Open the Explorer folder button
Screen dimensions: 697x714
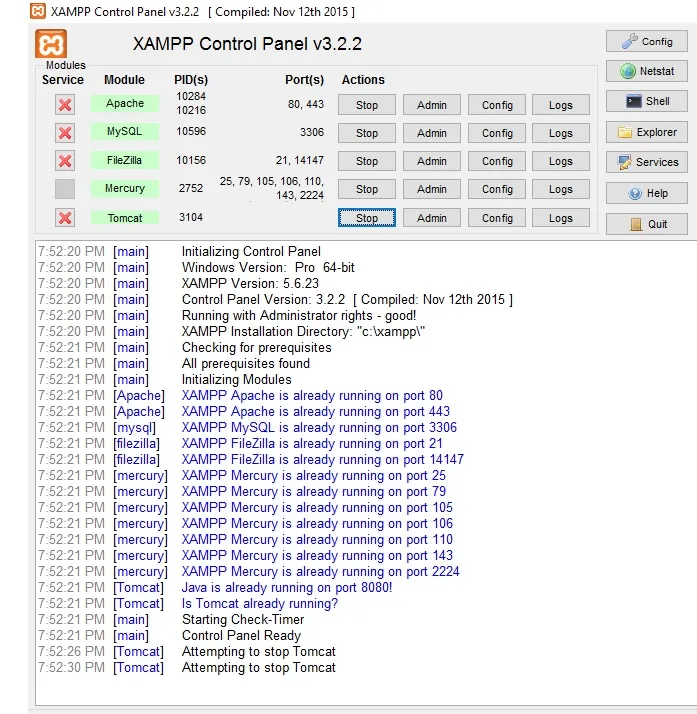[x=646, y=132]
